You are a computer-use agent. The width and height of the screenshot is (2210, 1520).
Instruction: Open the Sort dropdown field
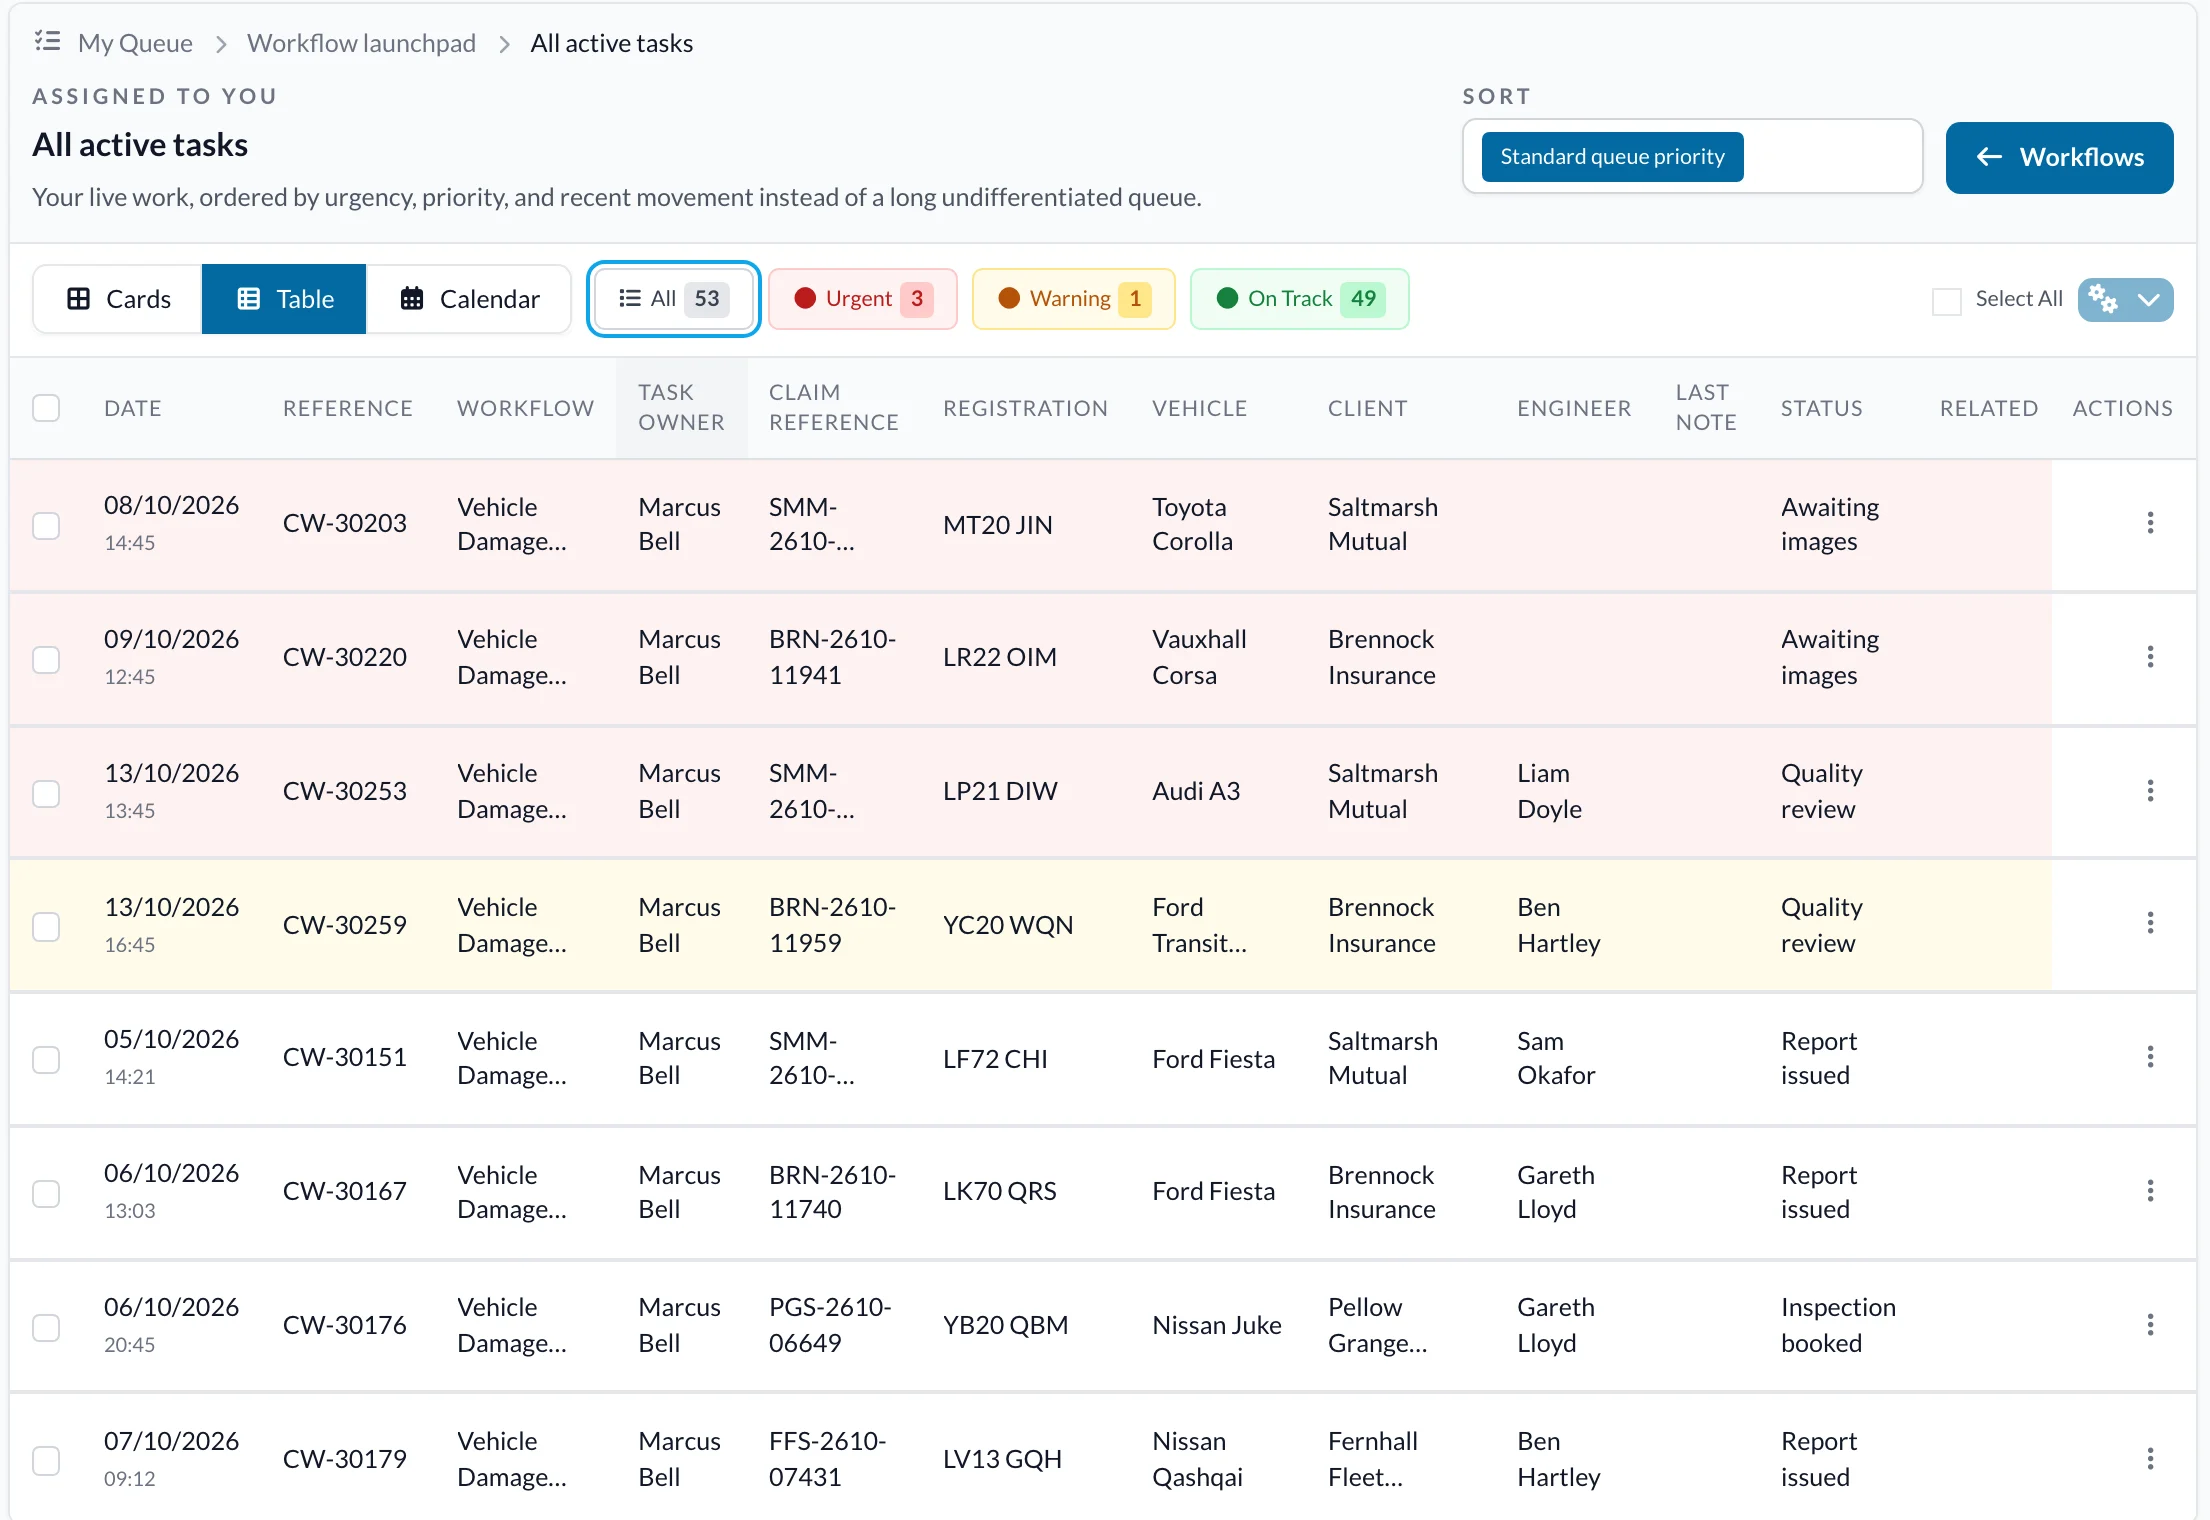point(1692,157)
